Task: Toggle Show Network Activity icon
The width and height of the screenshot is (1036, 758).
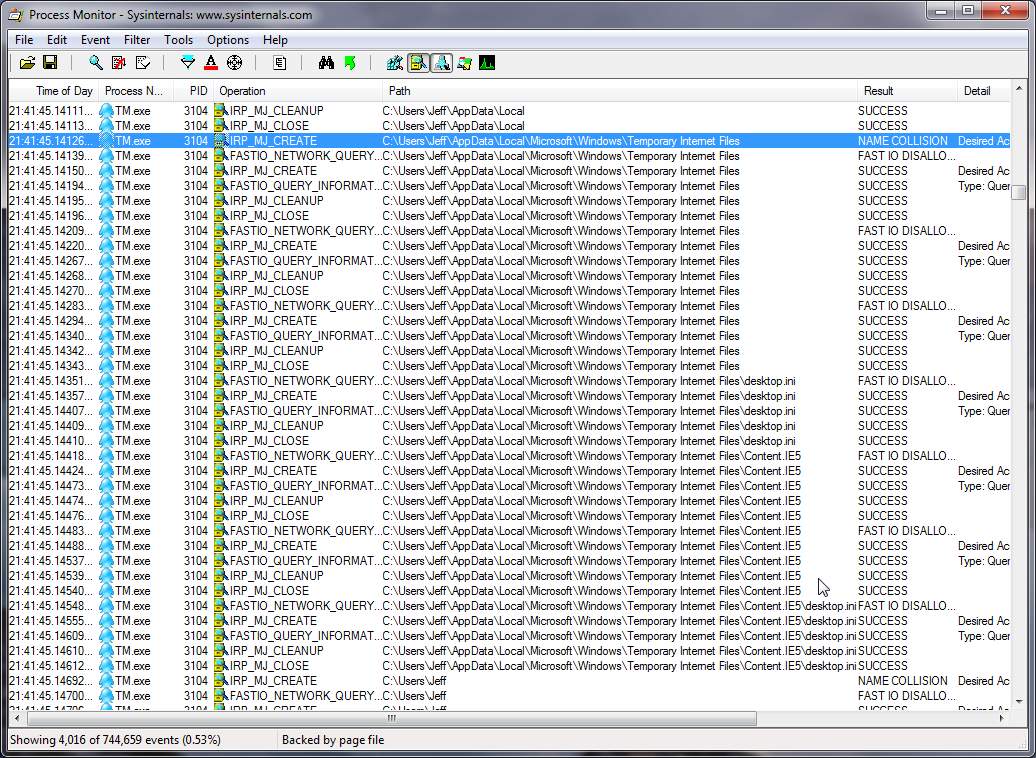Action: tap(441, 63)
